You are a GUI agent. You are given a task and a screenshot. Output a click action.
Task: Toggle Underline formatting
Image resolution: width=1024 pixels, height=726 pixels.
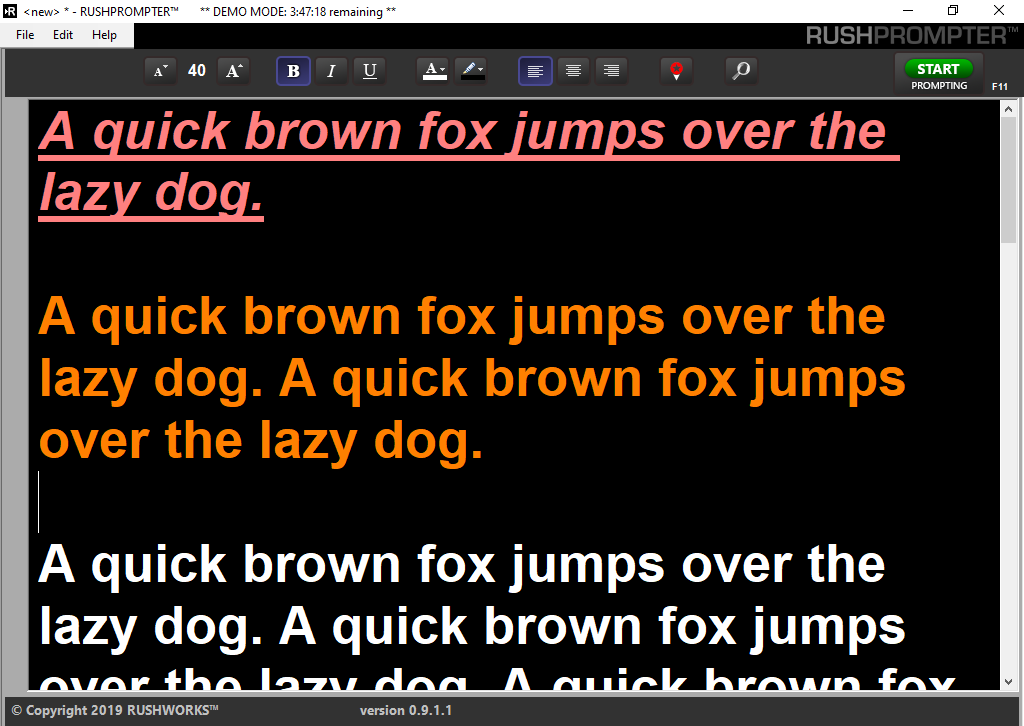pos(370,71)
